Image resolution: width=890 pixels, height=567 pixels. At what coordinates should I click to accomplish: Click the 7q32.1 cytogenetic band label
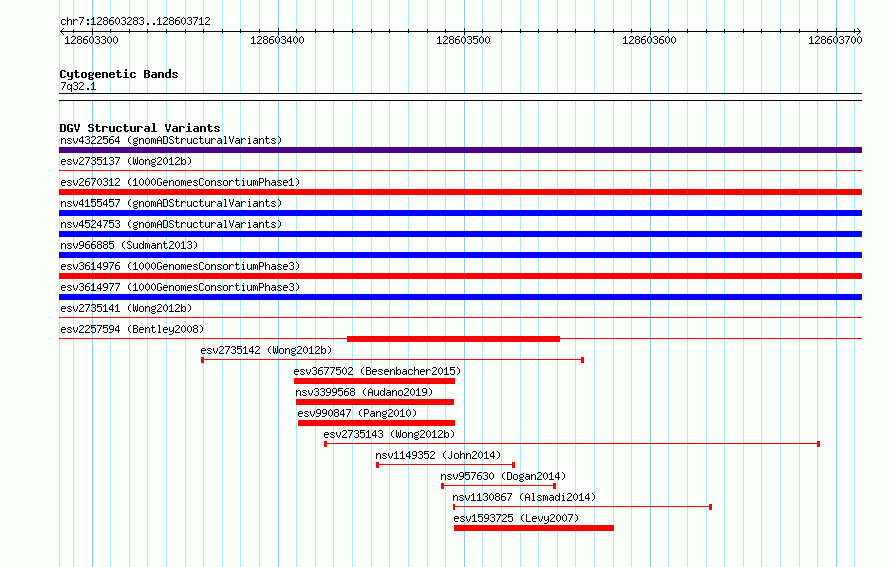point(78,86)
